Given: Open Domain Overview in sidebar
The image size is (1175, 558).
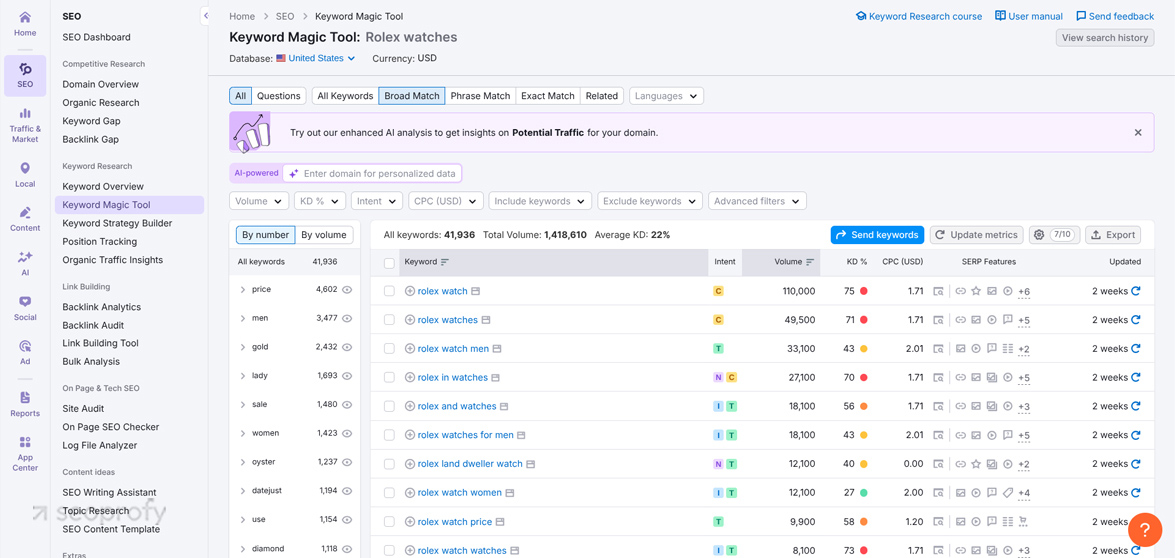Looking at the screenshot, I should [x=100, y=85].
